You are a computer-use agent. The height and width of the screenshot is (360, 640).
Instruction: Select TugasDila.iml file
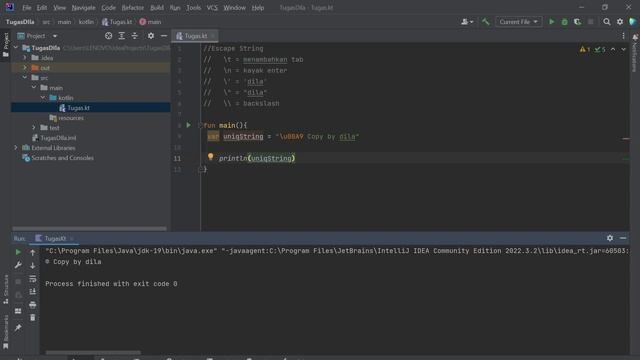58,138
